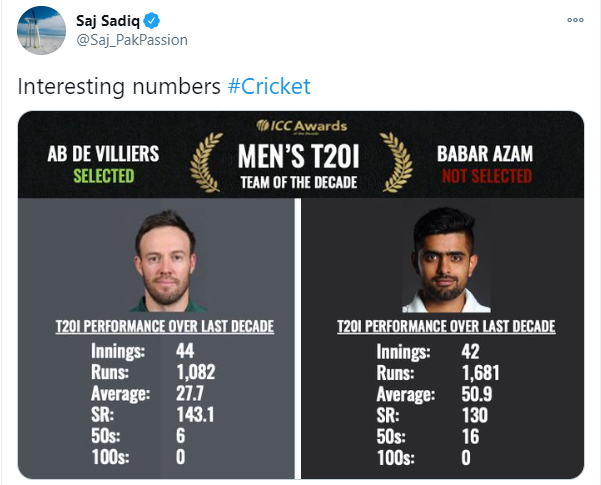
Task: Click the Saj Sadiq display name
Action: [x=110, y=21]
